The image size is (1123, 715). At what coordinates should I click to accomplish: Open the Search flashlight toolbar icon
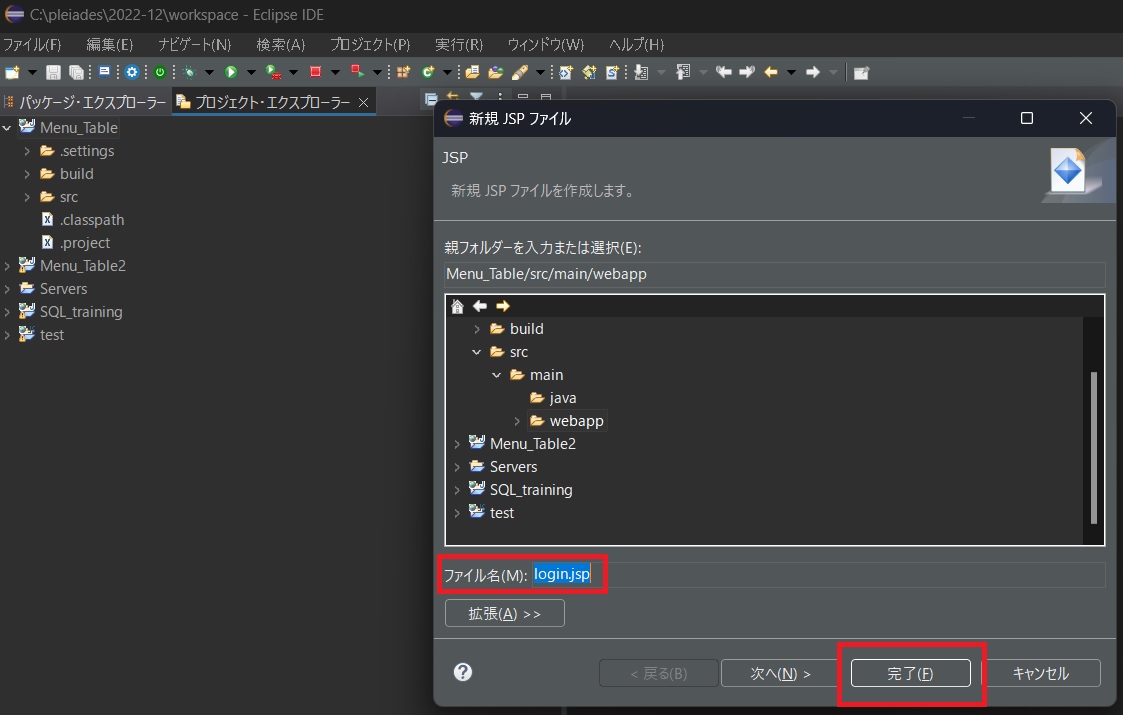tap(522, 71)
